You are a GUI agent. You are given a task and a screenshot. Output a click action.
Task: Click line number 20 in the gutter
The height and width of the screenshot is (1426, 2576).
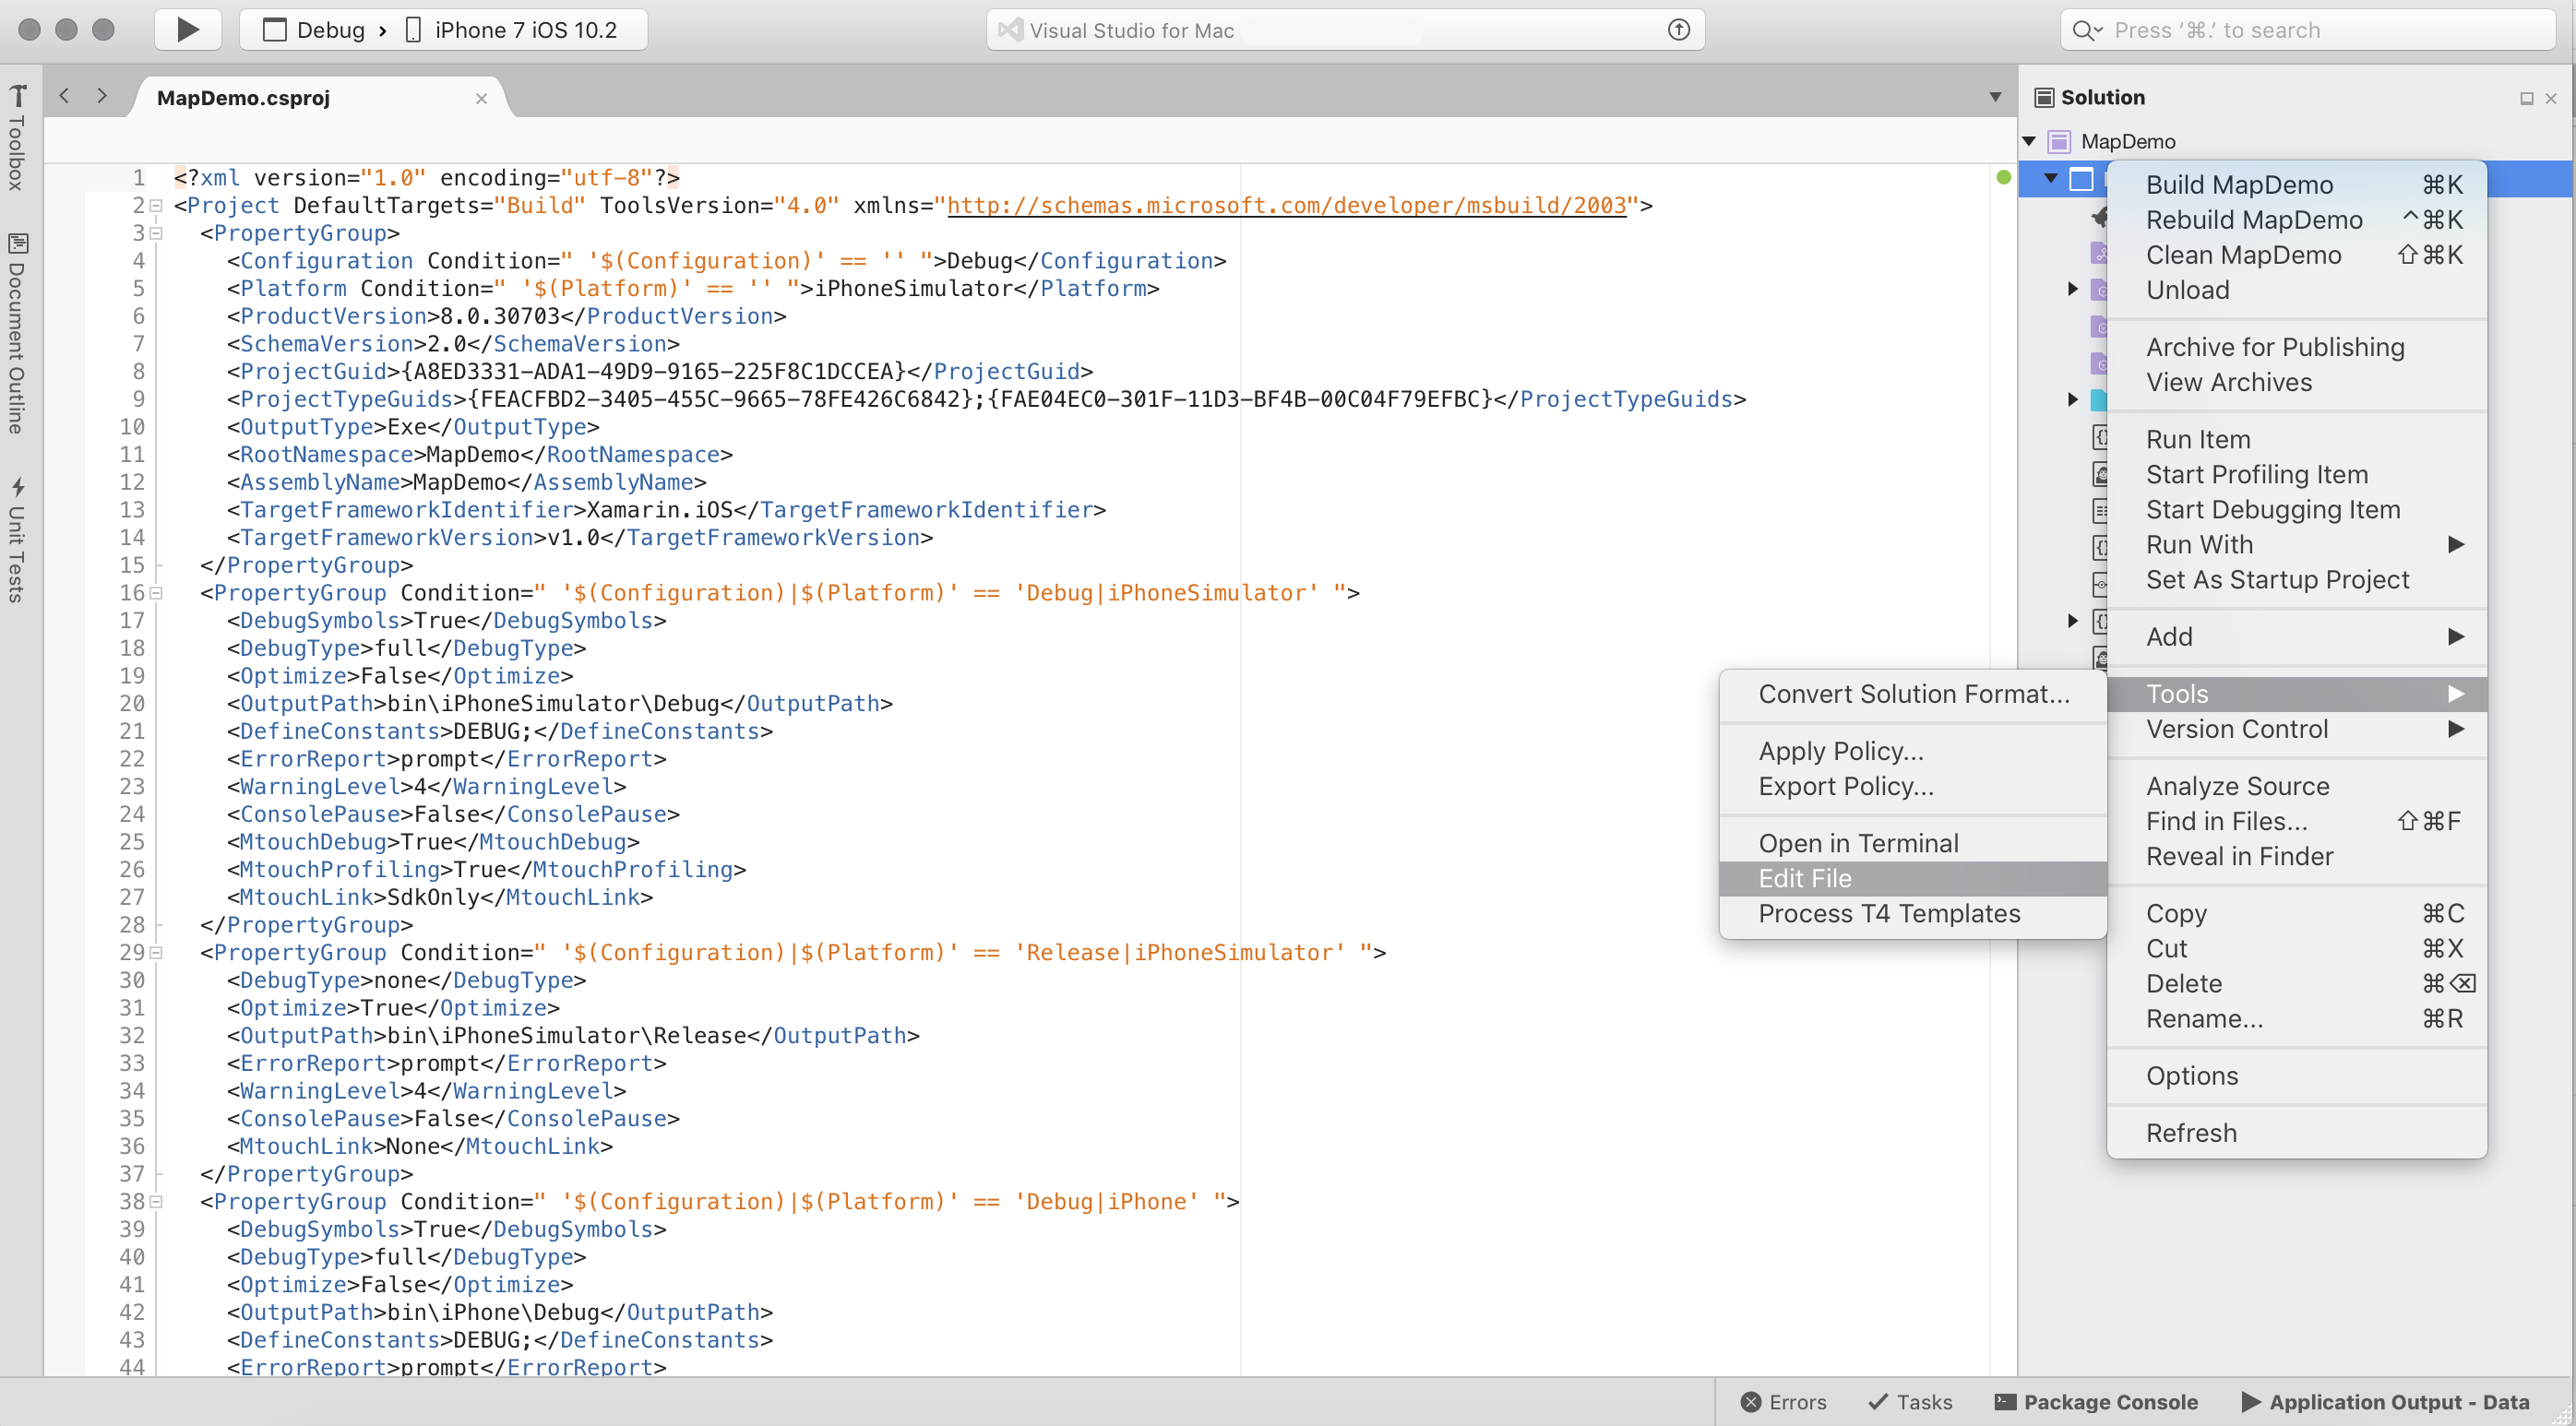pos(132,703)
